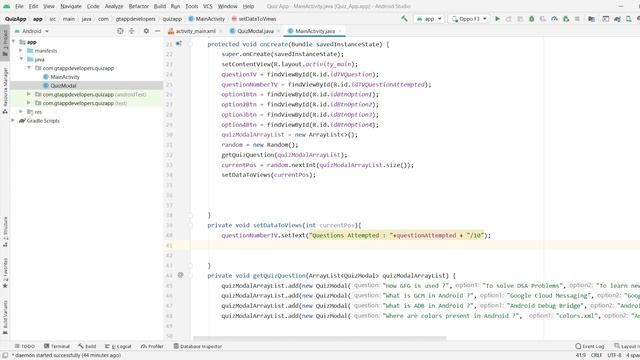Image resolution: width=640 pixels, height=360 pixels.
Task: Open Project Structure folder icon in toolbar
Action: (x=591, y=19)
